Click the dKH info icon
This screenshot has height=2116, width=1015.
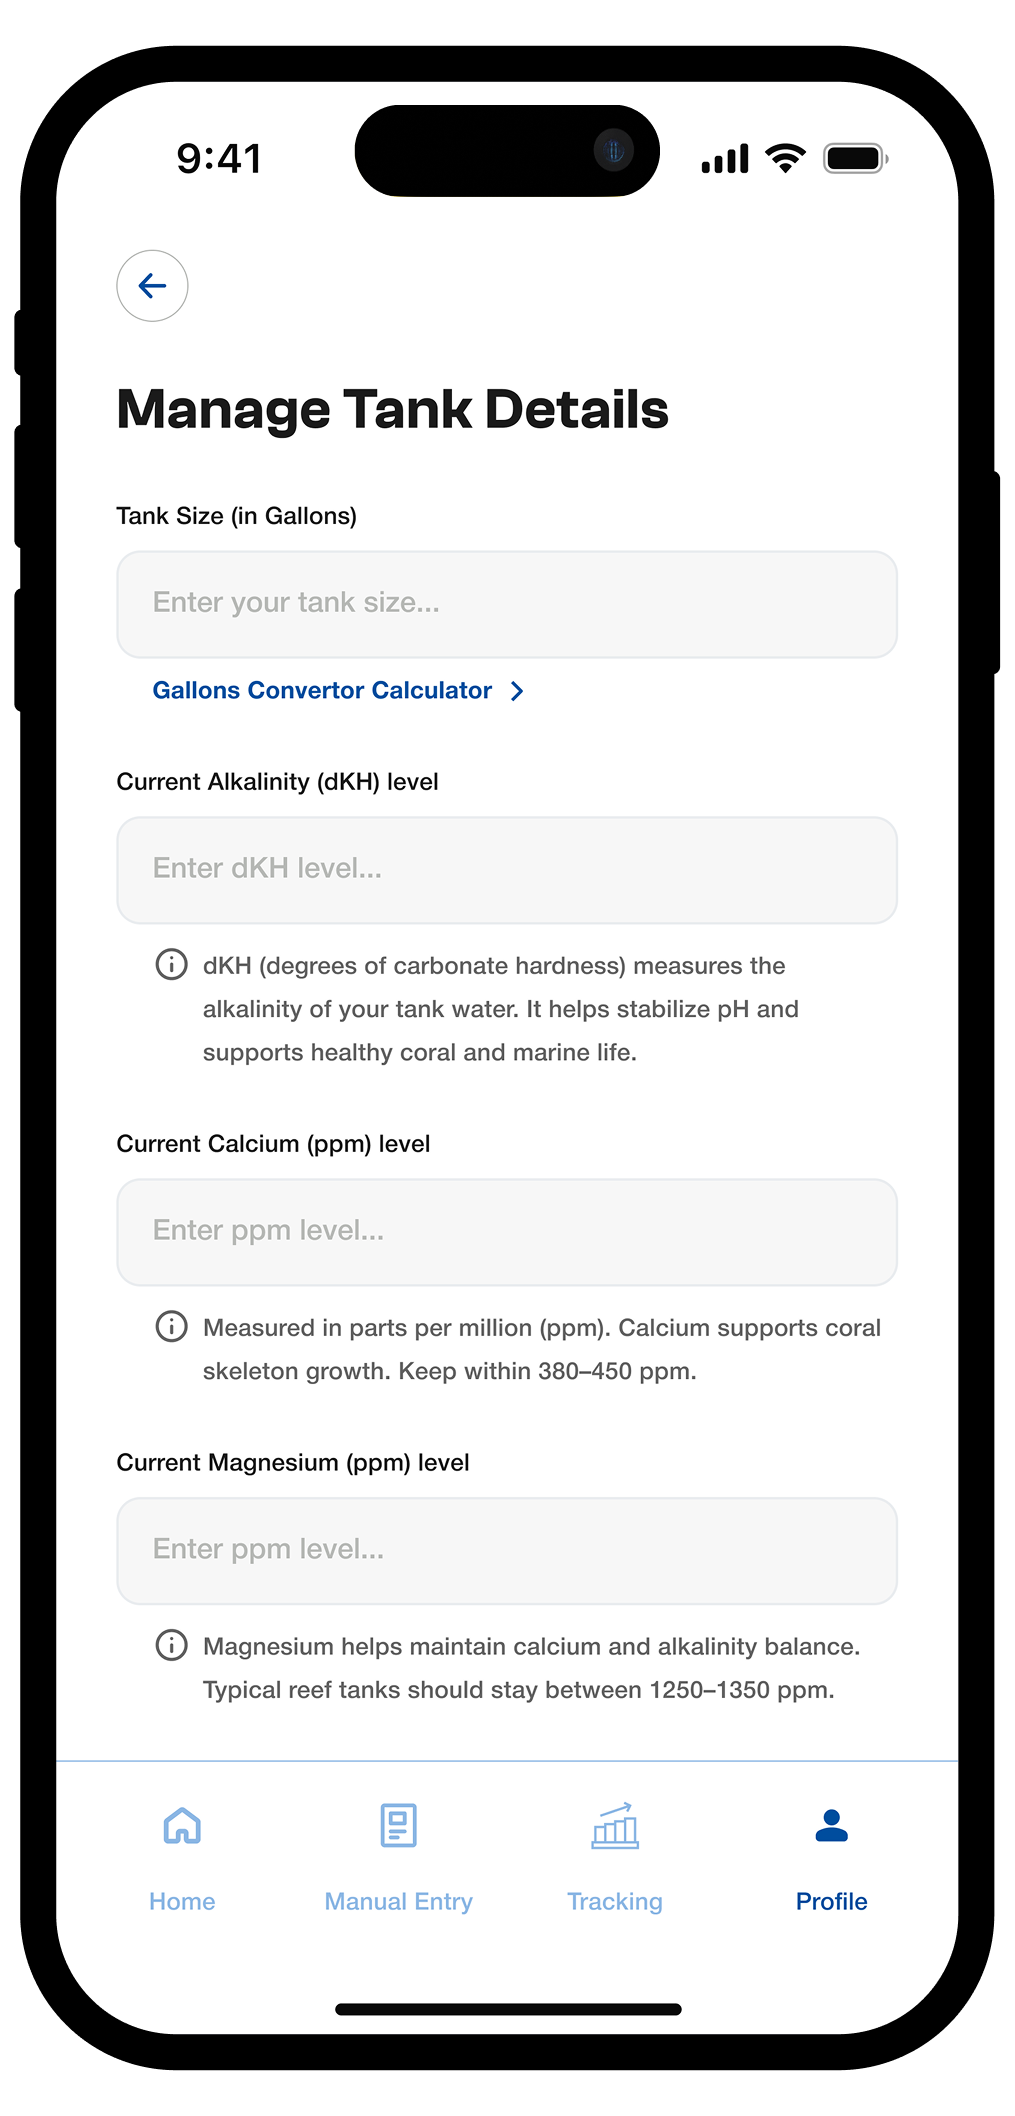point(171,965)
